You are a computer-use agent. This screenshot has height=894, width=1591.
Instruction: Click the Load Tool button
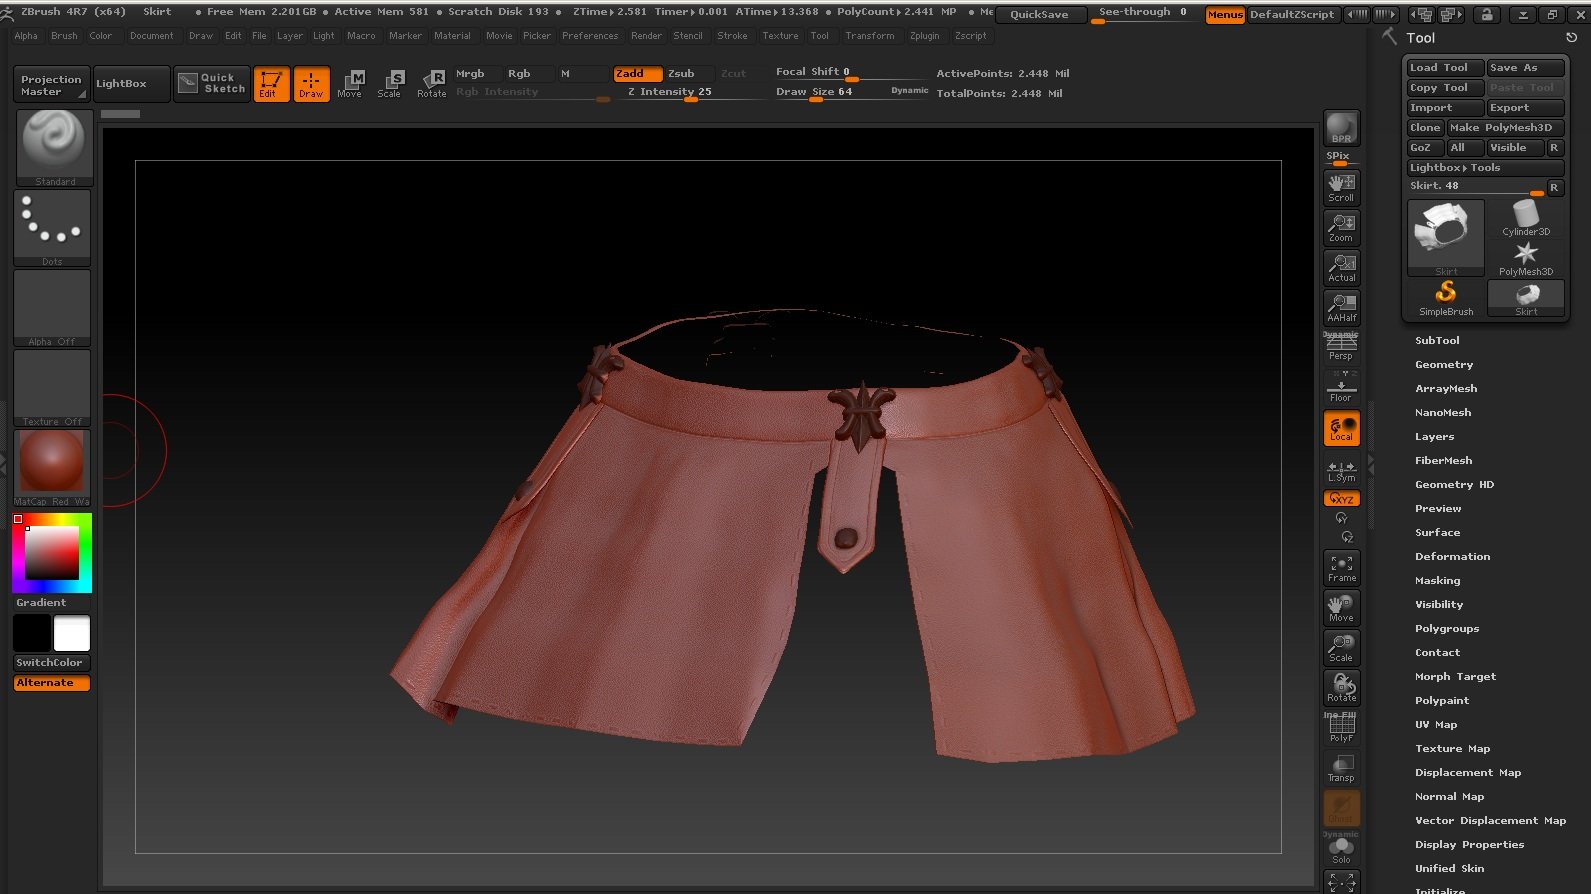(1445, 68)
